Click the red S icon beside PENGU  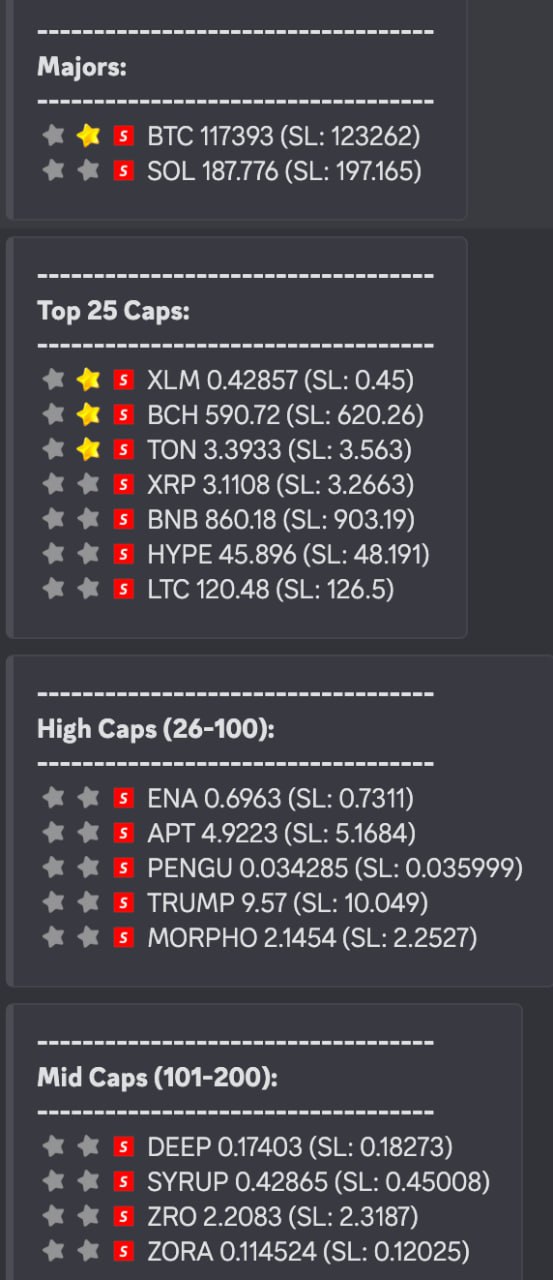[x=123, y=868]
